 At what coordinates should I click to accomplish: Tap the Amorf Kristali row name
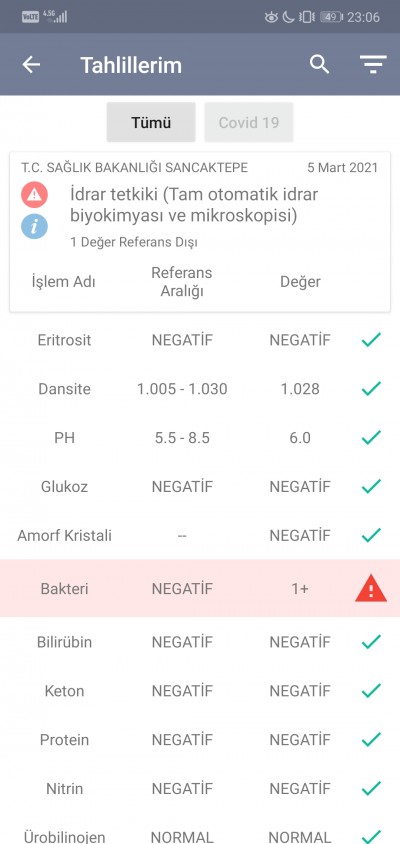click(65, 536)
